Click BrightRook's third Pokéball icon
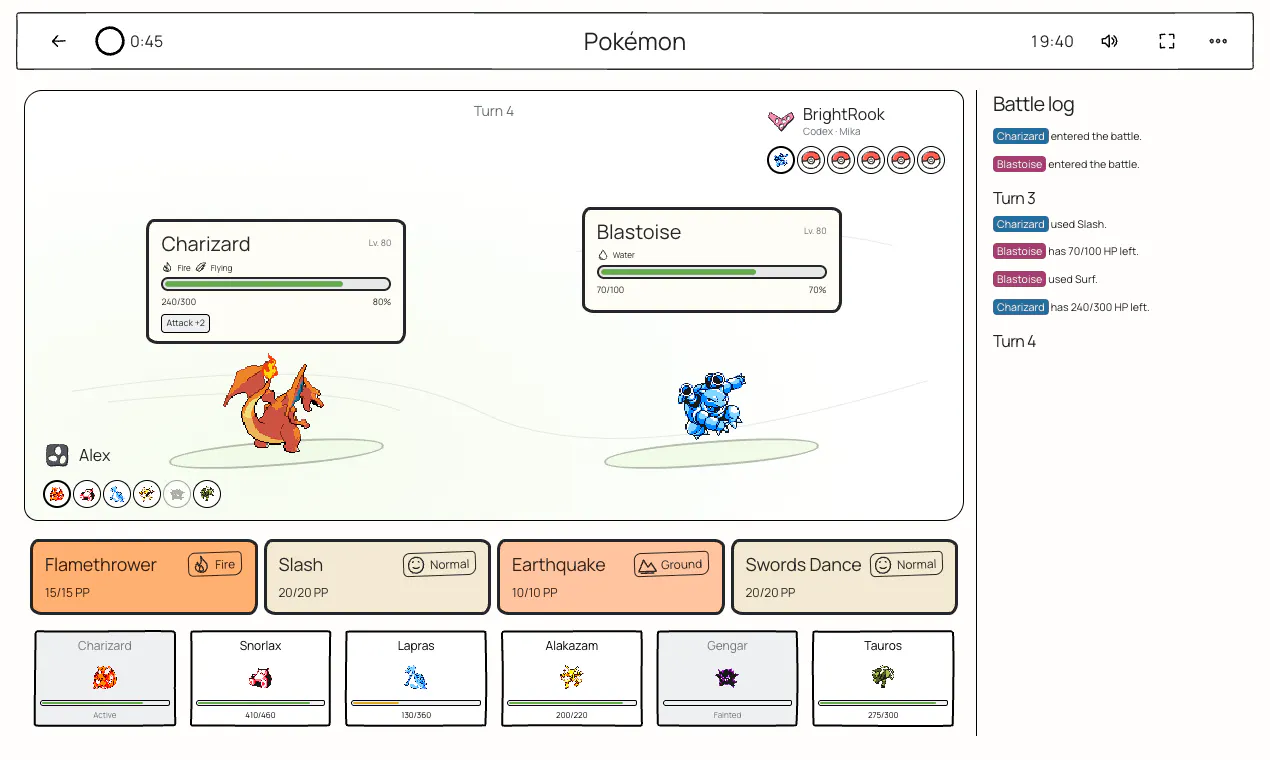Screen dimensions: 1270x760 click(x=841, y=160)
